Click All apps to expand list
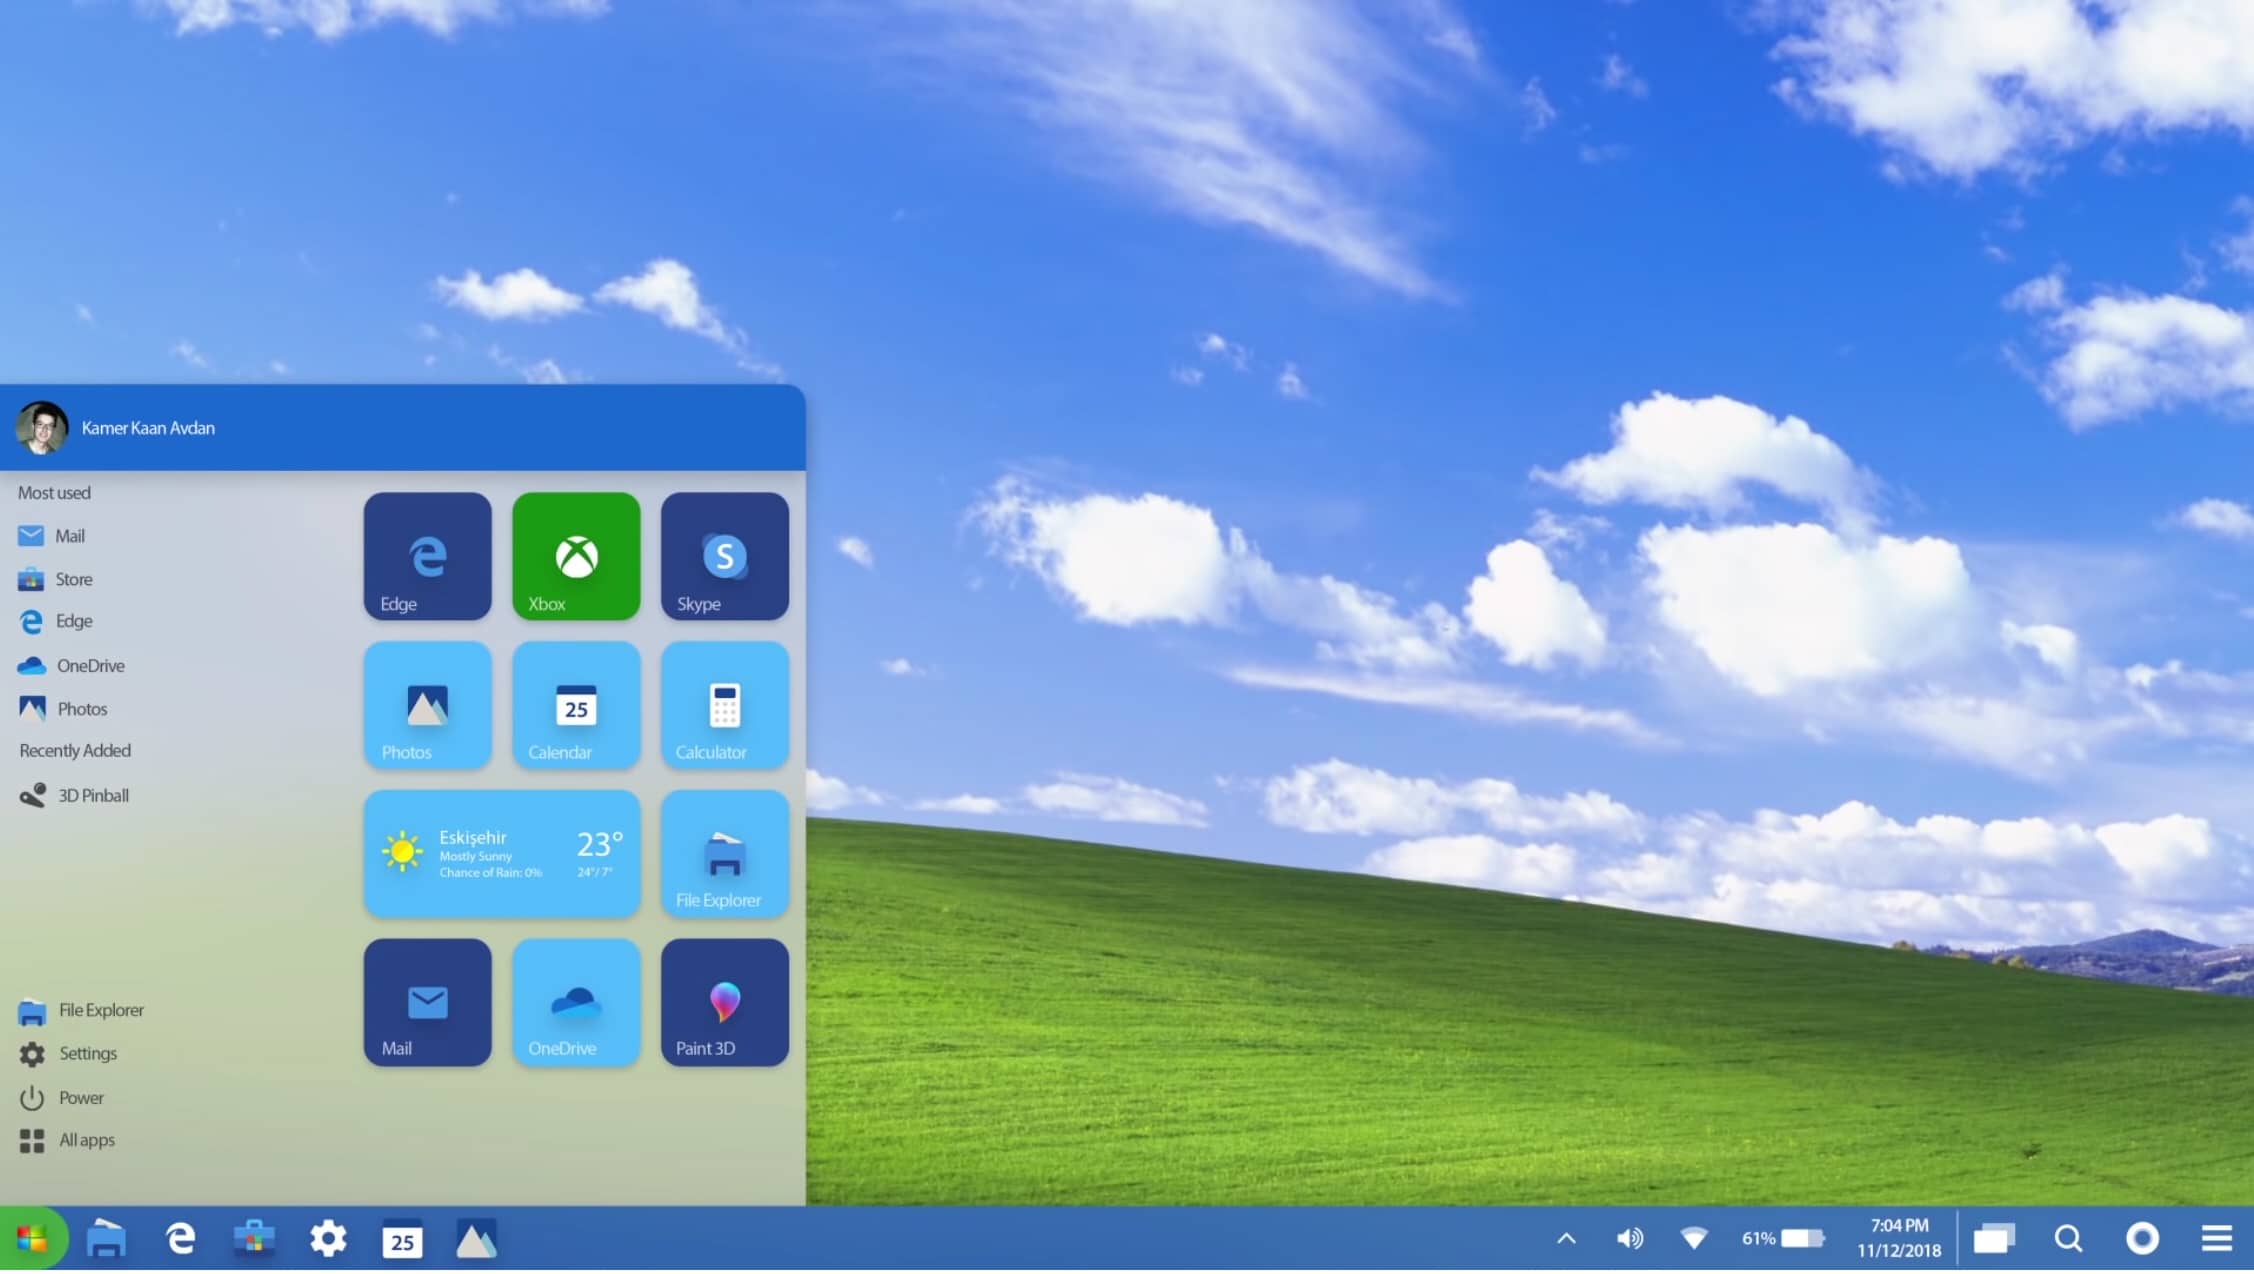Viewport: 2254px width, 1274px height. pyautogui.click(x=85, y=1139)
